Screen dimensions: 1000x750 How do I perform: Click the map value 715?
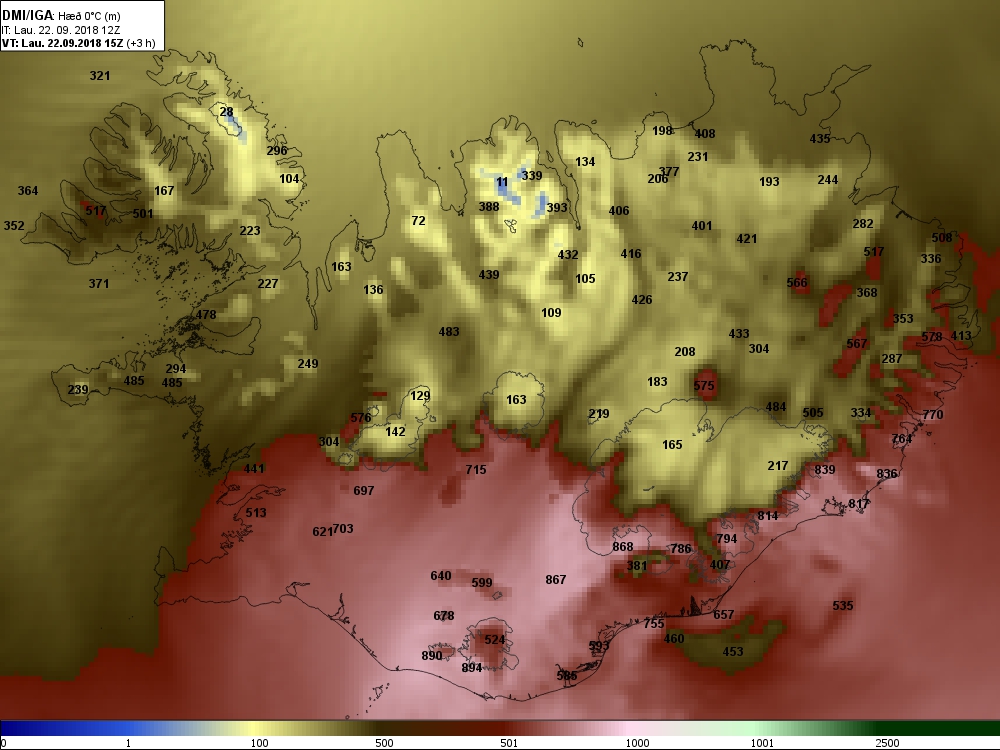(x=476, y=470)
